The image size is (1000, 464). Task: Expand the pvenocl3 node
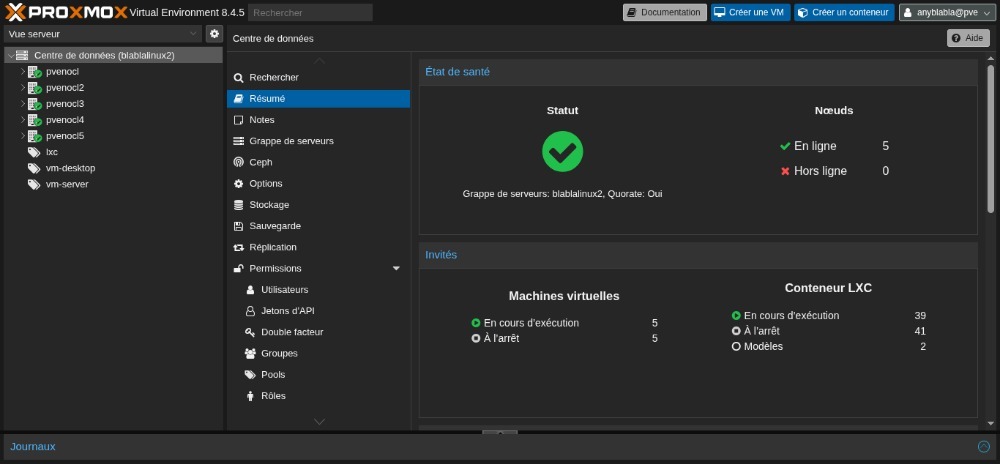22,104
